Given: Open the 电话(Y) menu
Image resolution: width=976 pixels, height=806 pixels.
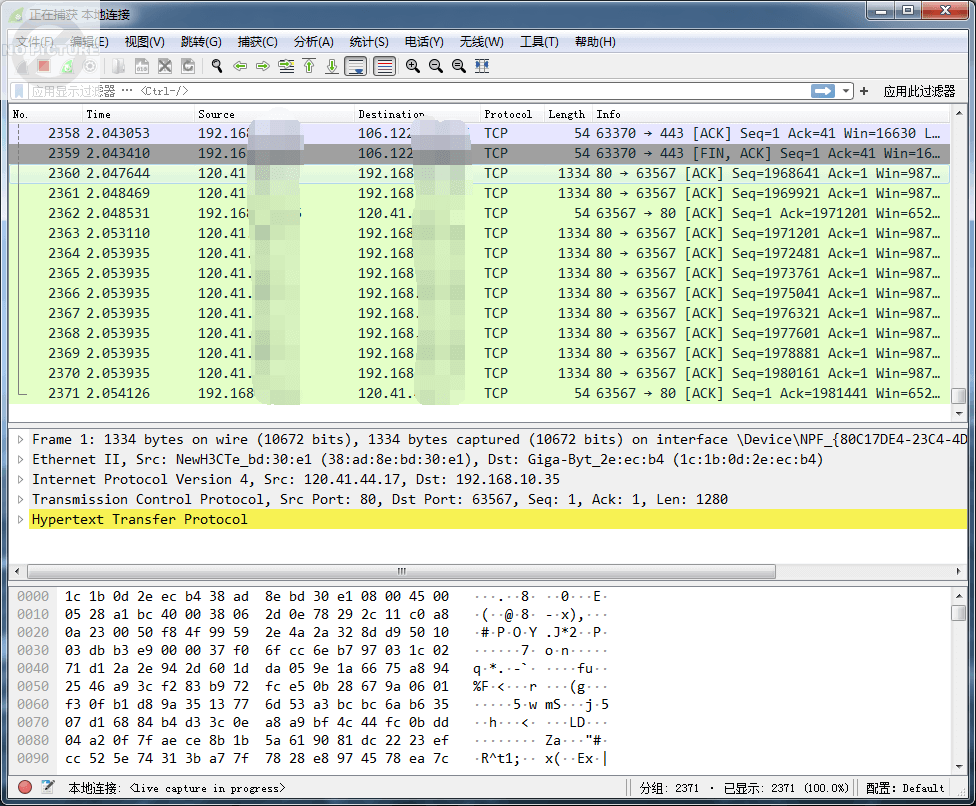Looking at the screenshot, I should [x=424, y=42].
